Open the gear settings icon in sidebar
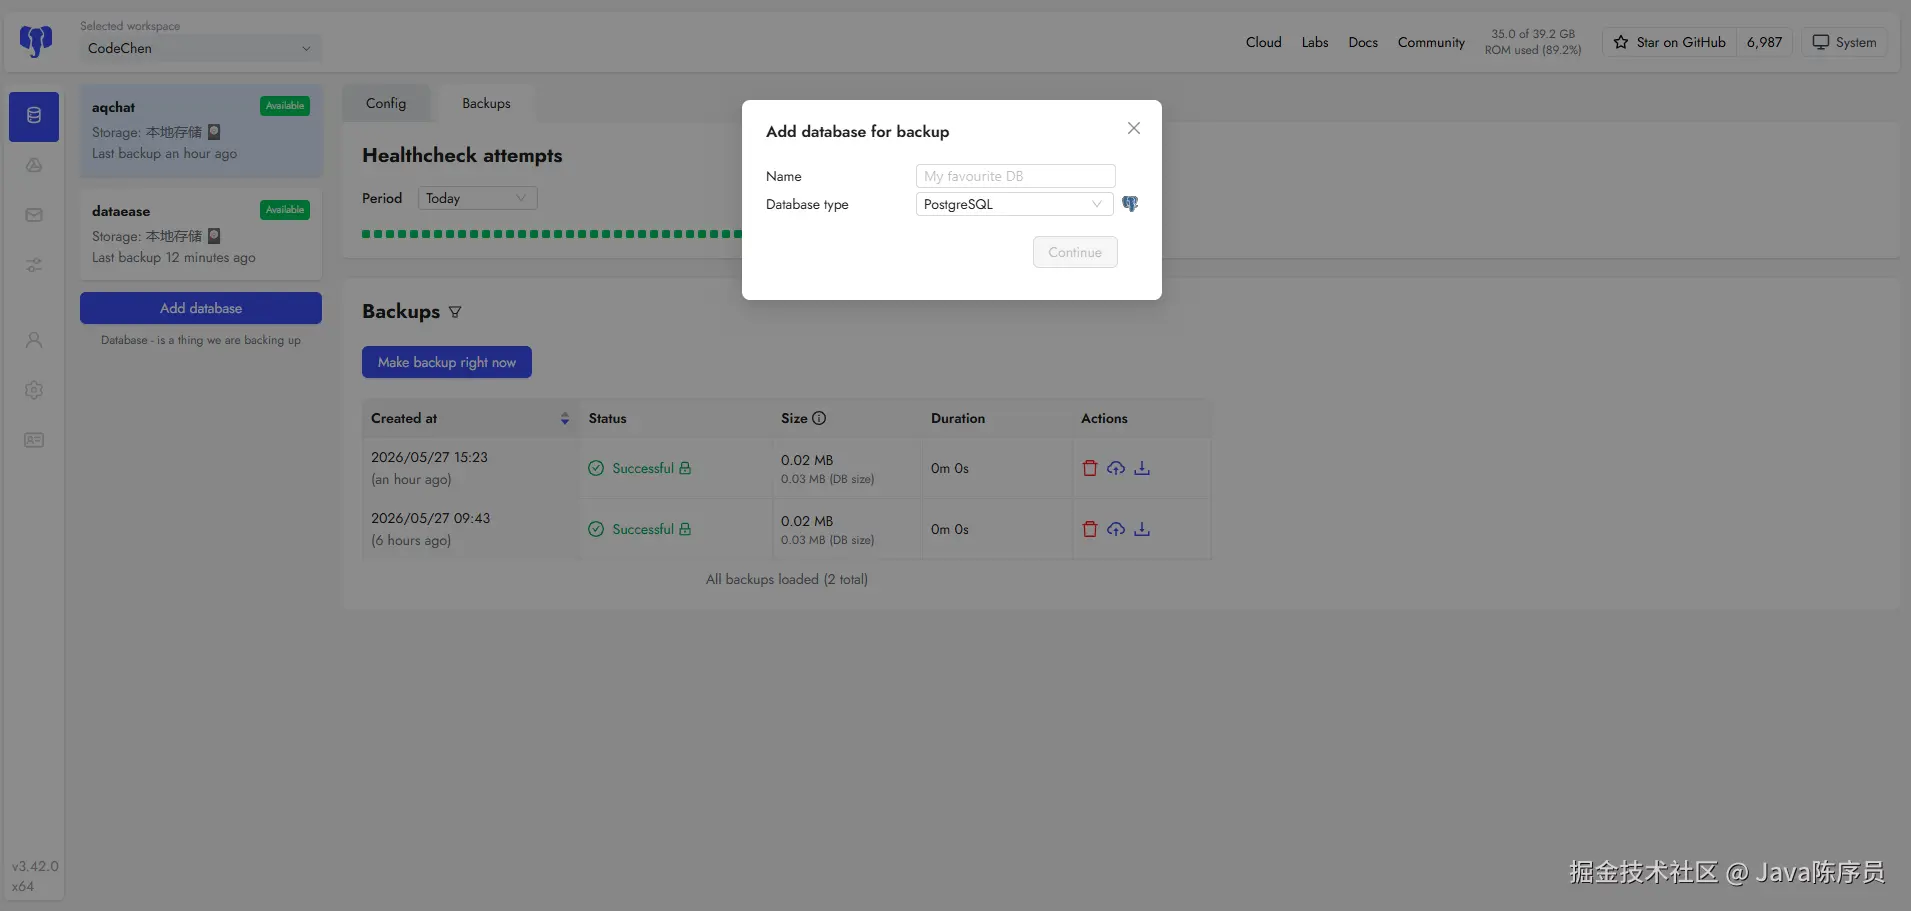Screen dimensions: 1911x911 pyautogui.click(x=34, y=390)
